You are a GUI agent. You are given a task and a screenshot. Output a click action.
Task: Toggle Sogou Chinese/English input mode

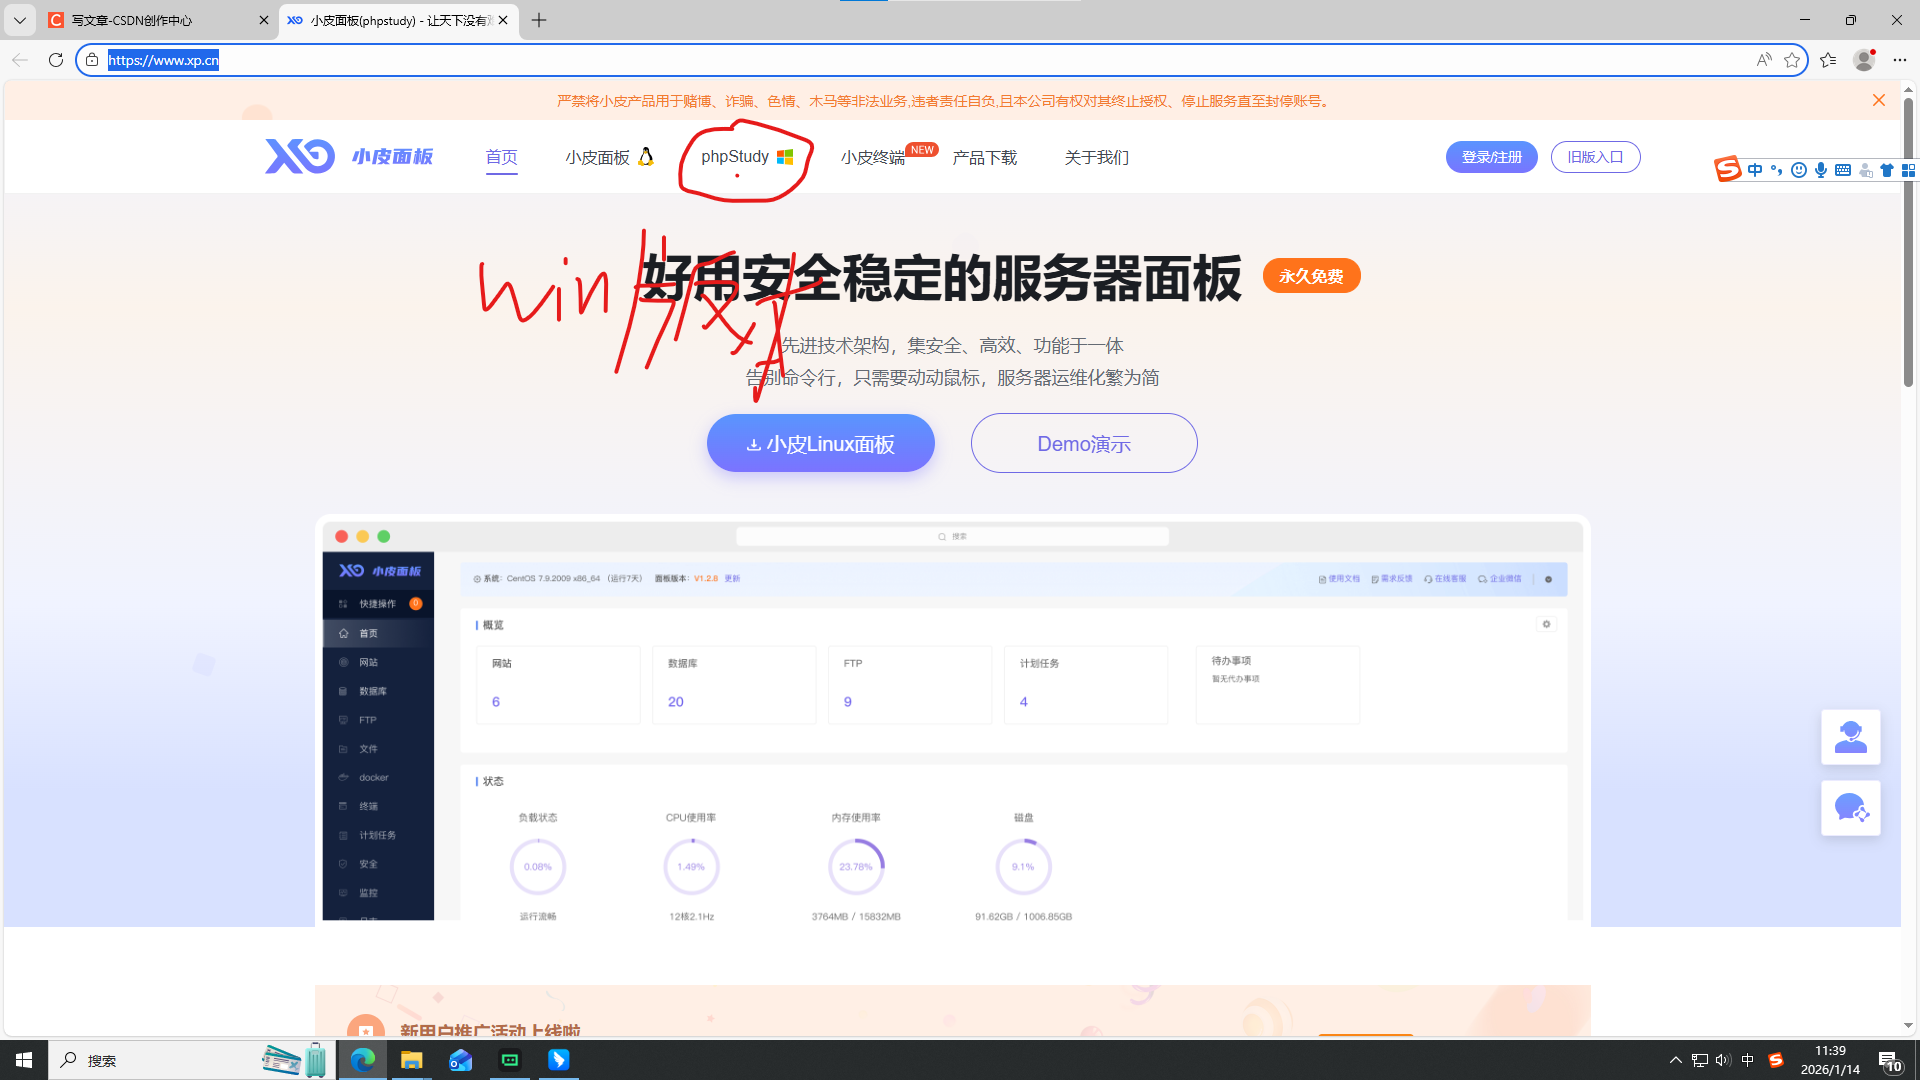tap(1755, 170)
